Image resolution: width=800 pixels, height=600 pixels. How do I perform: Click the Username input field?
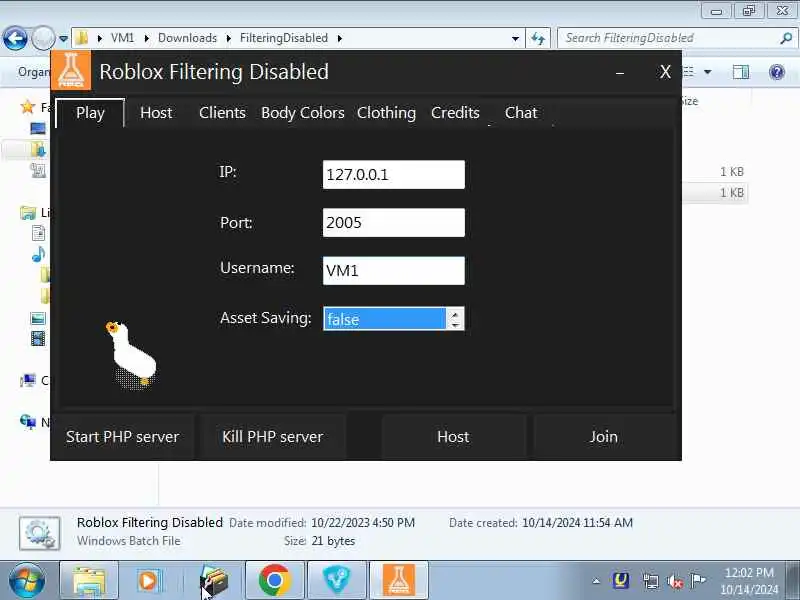(393, 270)
